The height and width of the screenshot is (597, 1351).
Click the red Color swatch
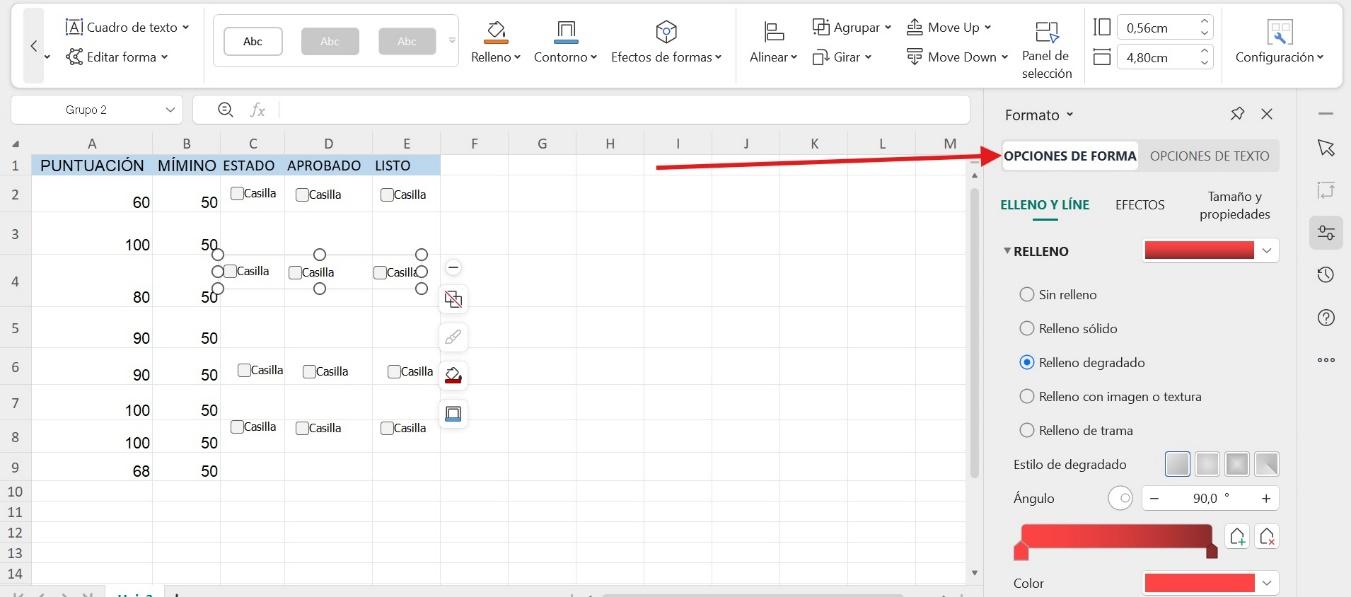[1199, 582]
